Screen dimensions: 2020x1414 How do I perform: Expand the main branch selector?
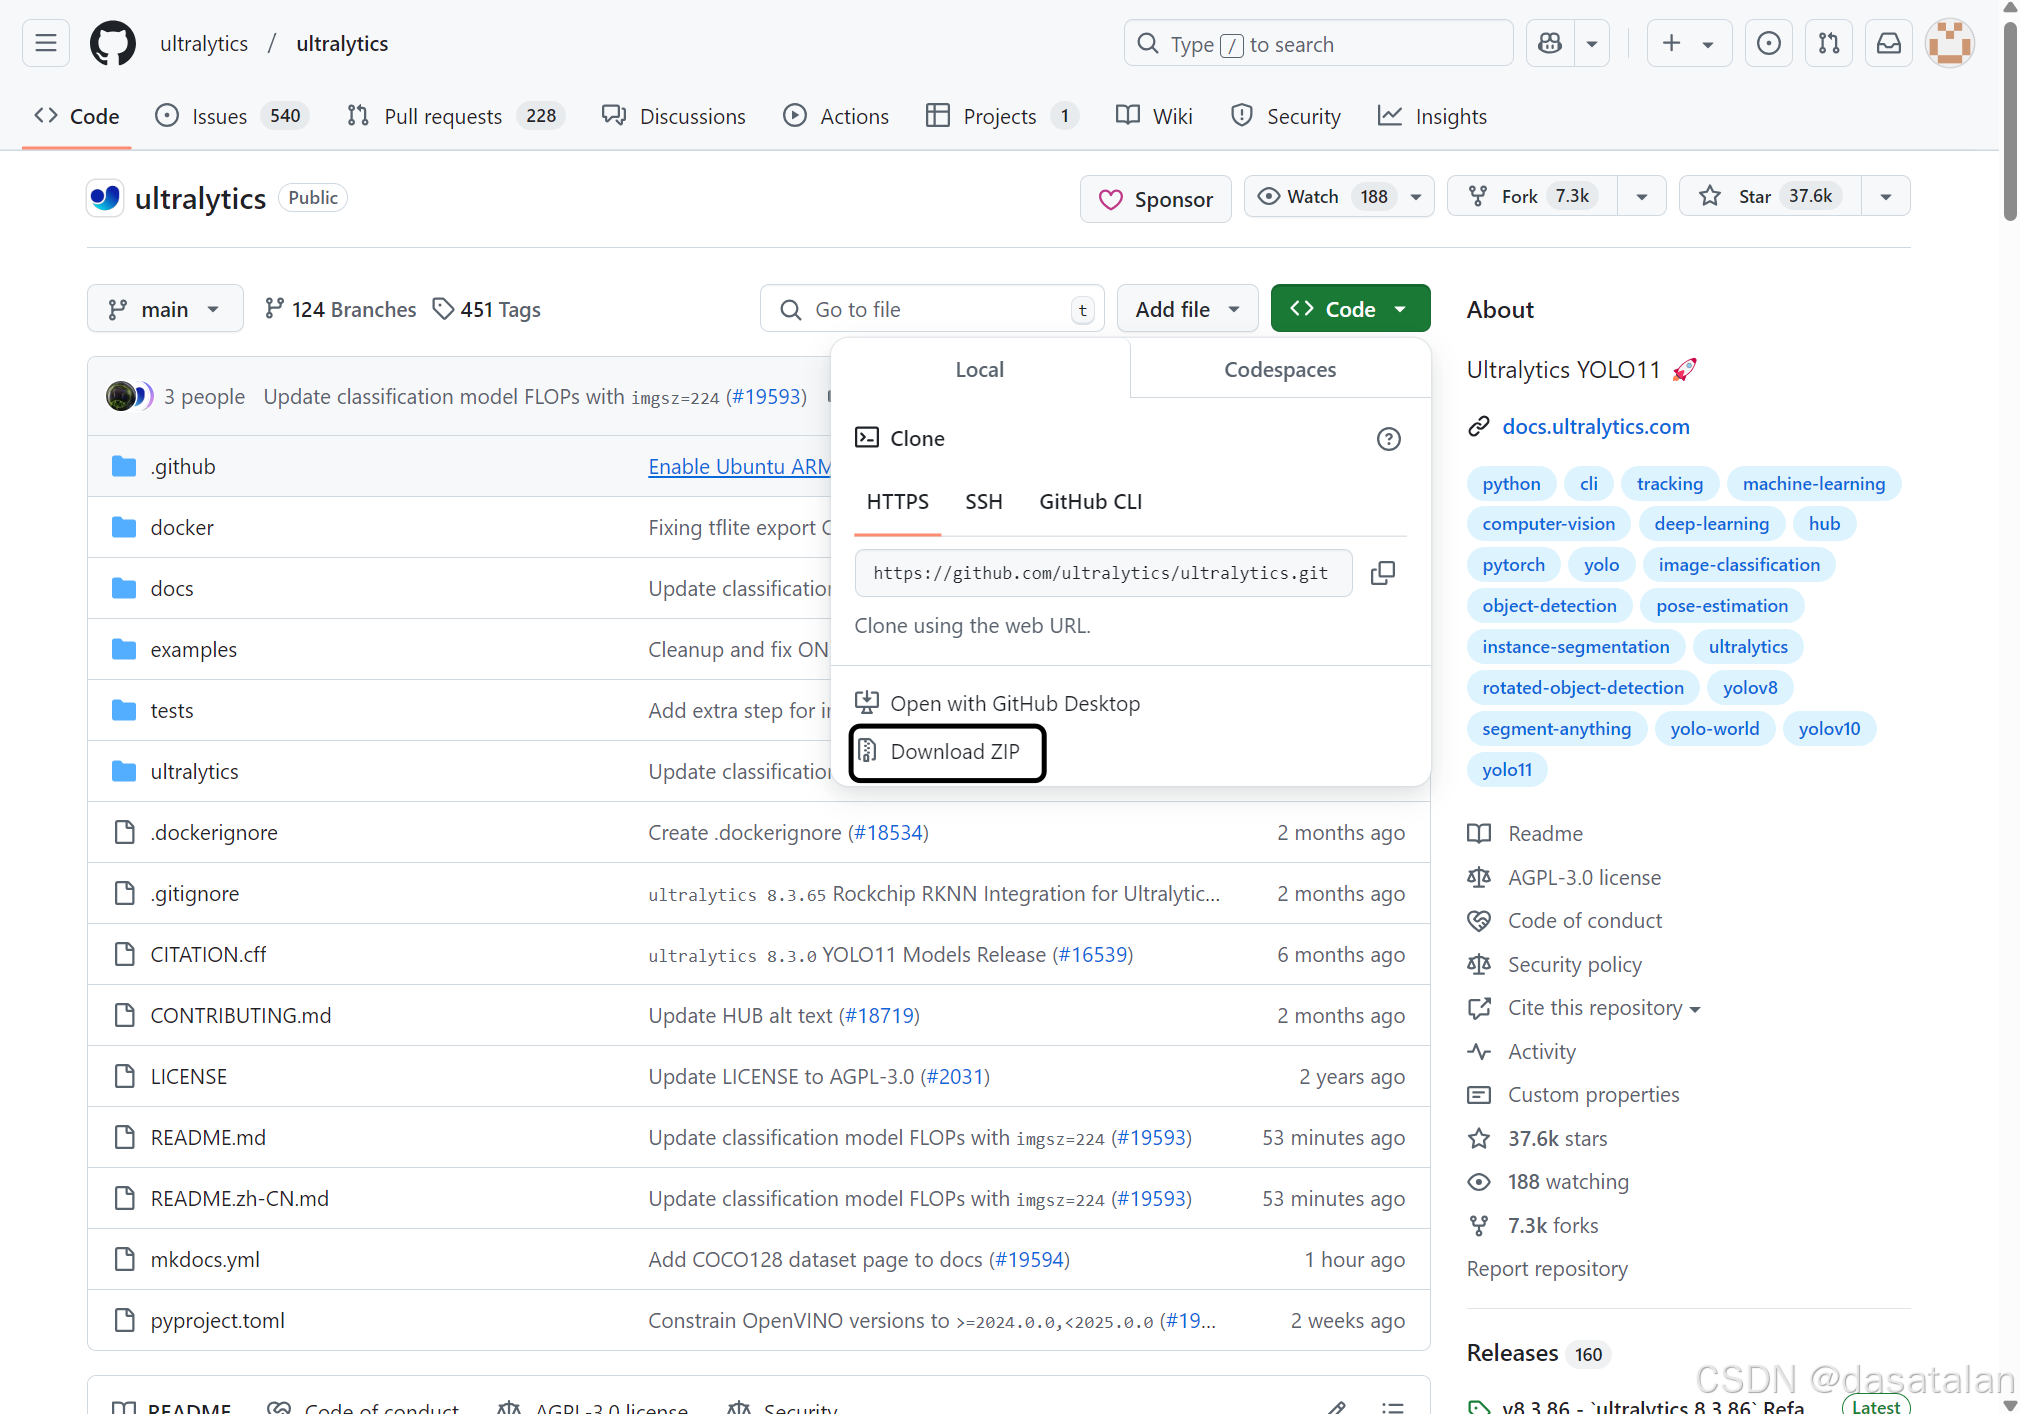pos(164,309)
